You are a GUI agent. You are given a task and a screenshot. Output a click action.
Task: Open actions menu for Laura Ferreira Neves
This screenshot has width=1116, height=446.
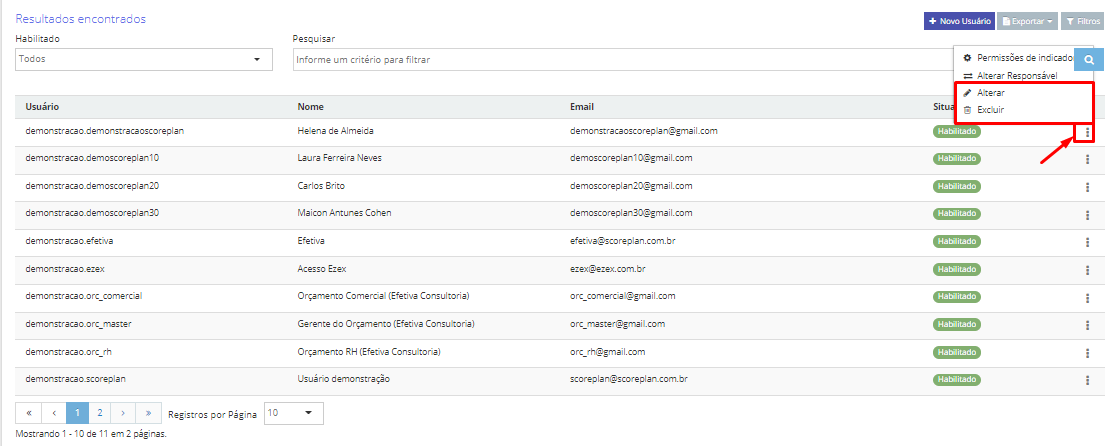[x=1086, y=159]
